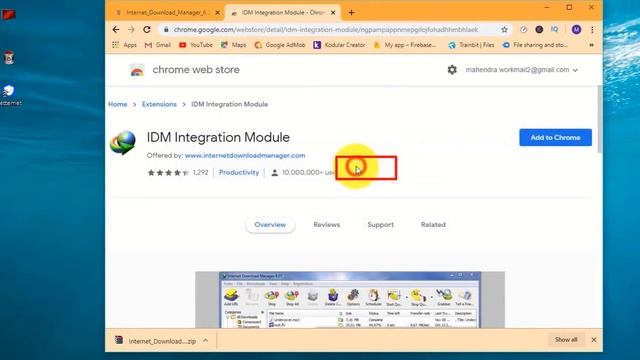
Task: Click the dark round extension icon
Action: coord(539,29)
